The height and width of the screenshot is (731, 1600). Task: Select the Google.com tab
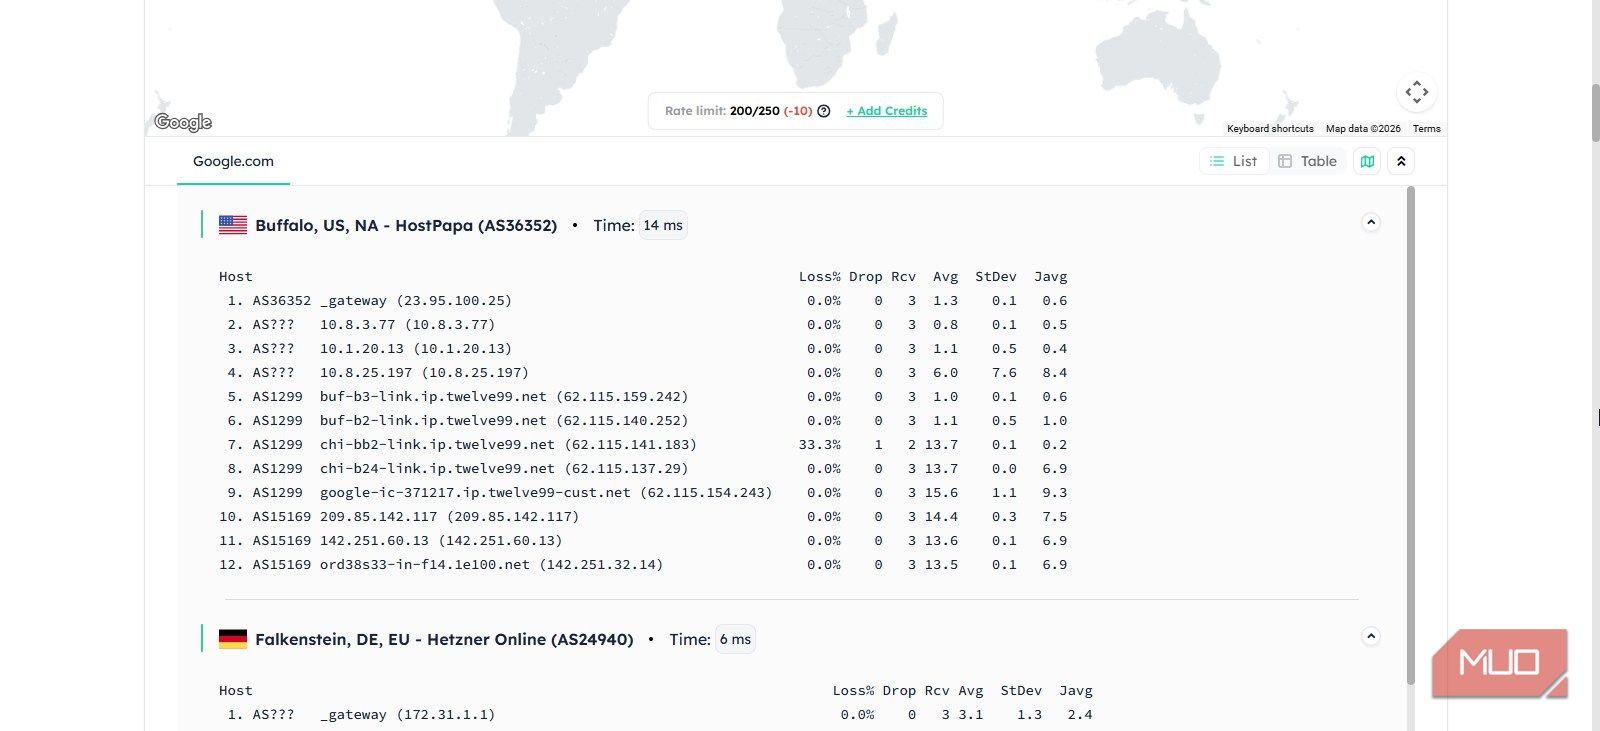pyautogui.click(x=233, y=161)
